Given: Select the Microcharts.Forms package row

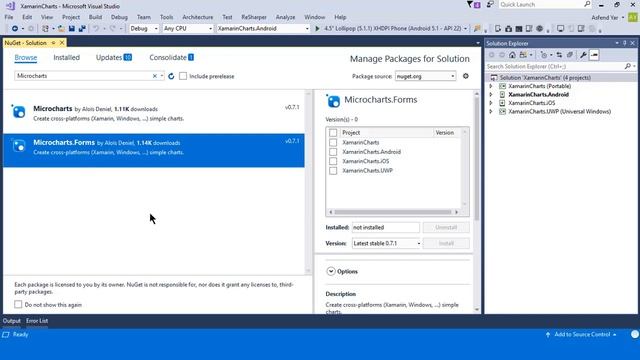Looking at the screenshot, I should pos(154,151).
